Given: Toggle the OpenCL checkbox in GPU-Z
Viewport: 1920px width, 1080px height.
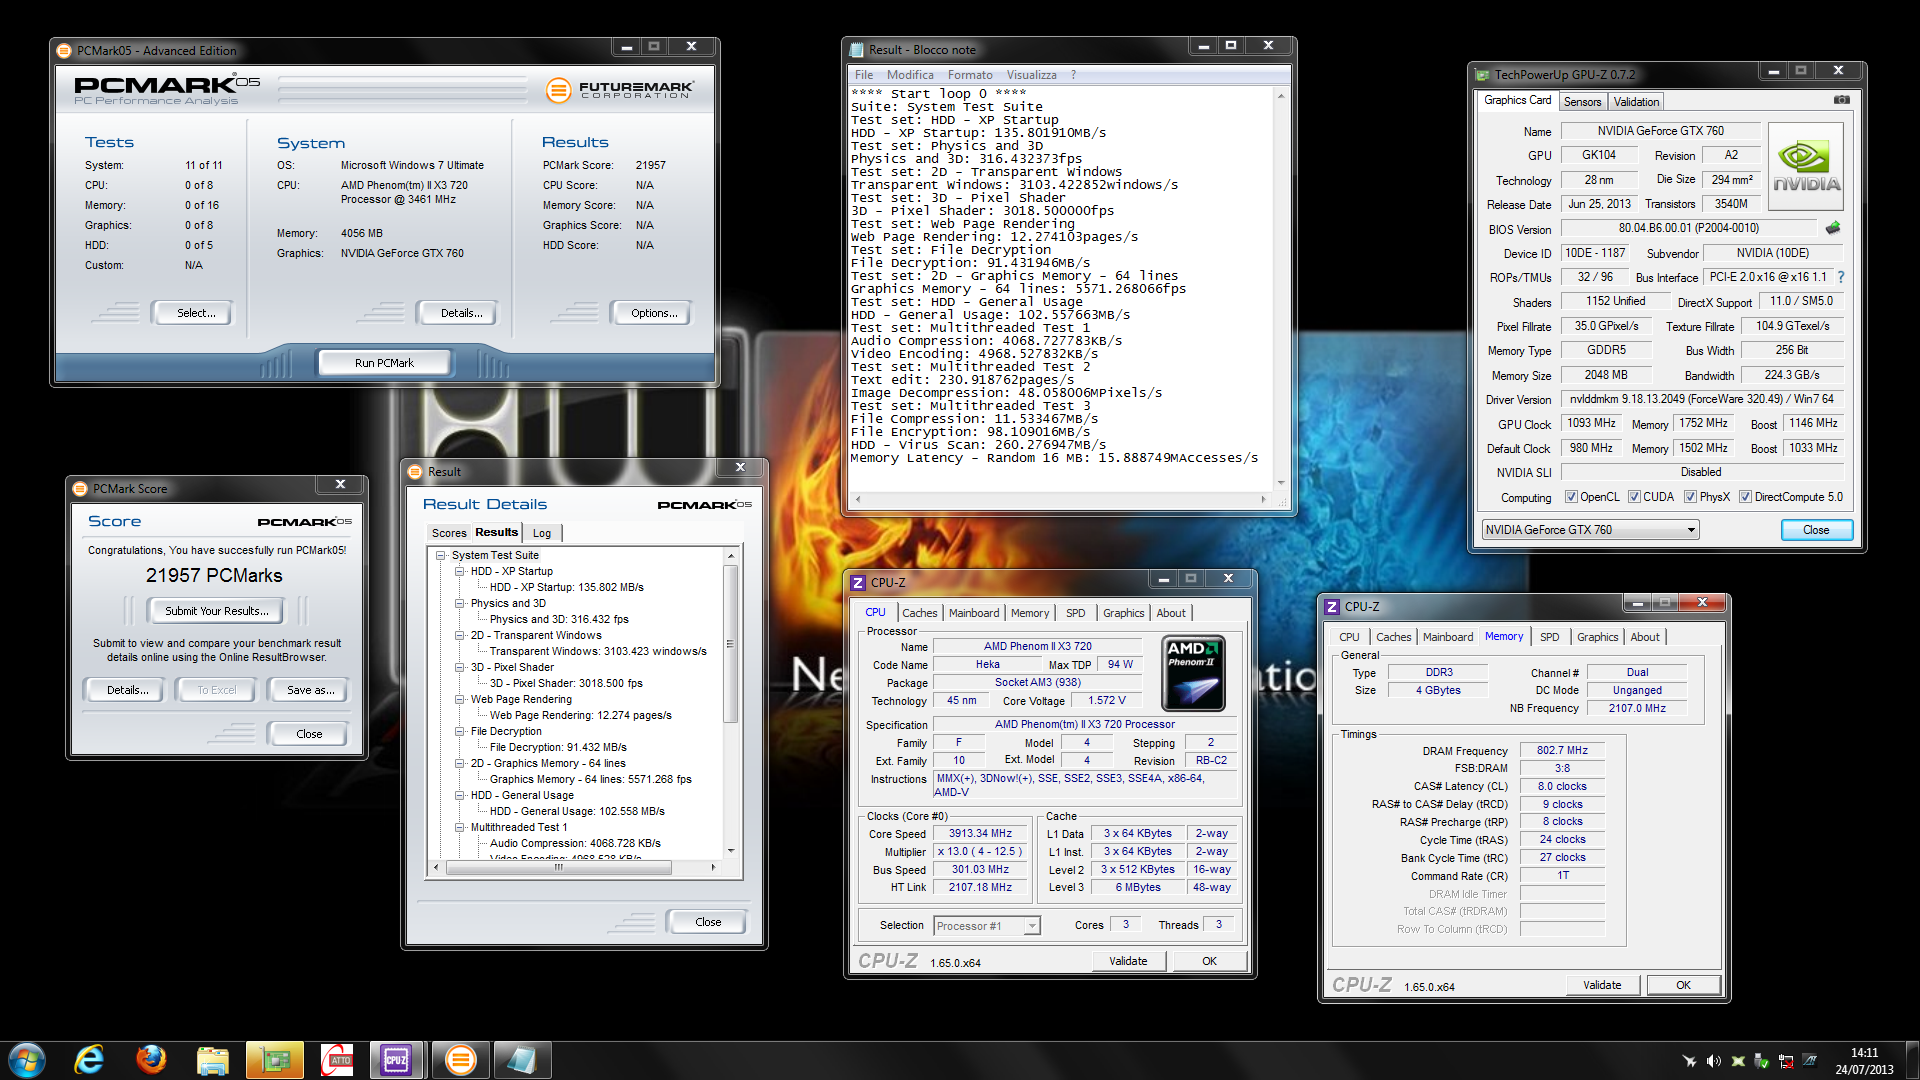Looking at the screenshot, I should click(x=1571, y=497).
